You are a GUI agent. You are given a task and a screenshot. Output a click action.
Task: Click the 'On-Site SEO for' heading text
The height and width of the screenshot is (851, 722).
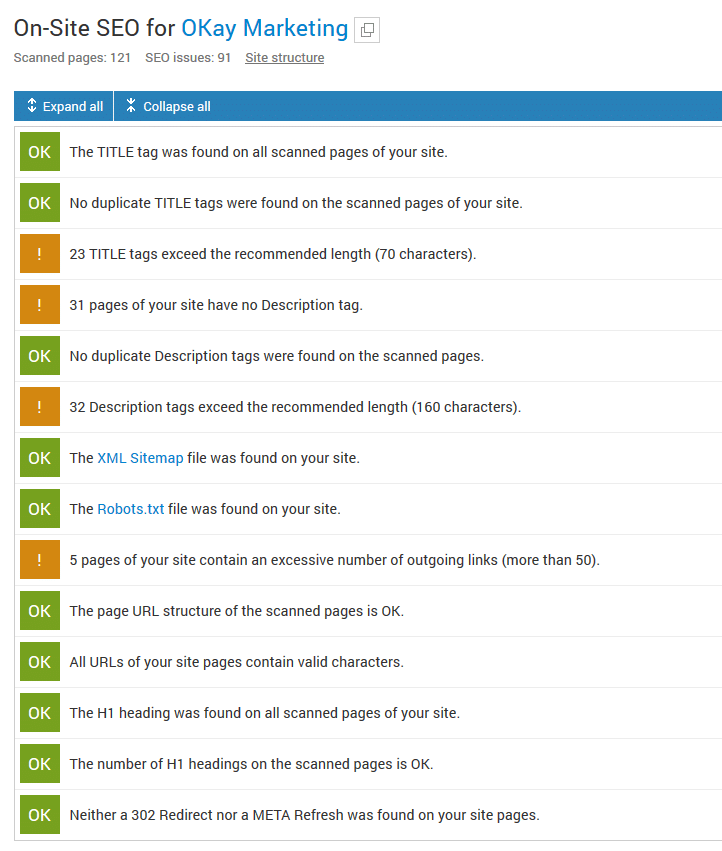coord(94,28)
